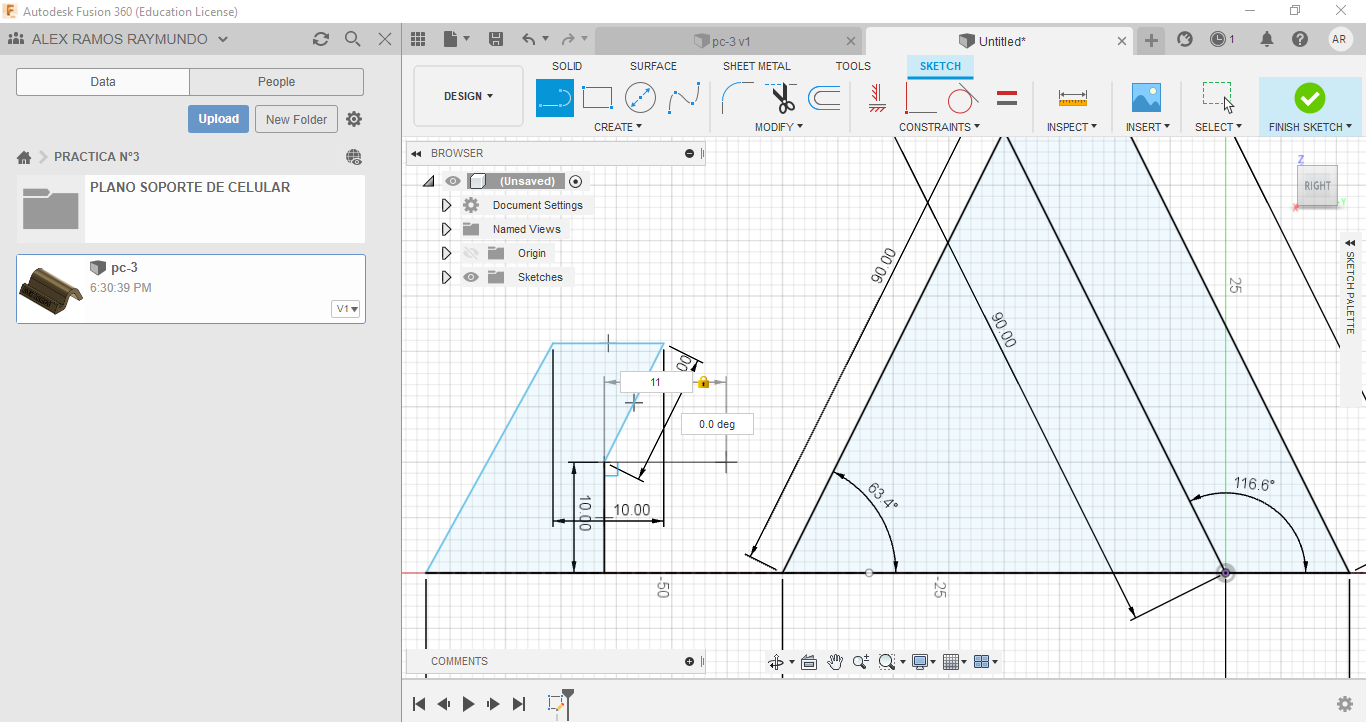This screenshot has height=722, width=1366.
Task: Click the Save disk icon
Action: click(x=496, y=39)
